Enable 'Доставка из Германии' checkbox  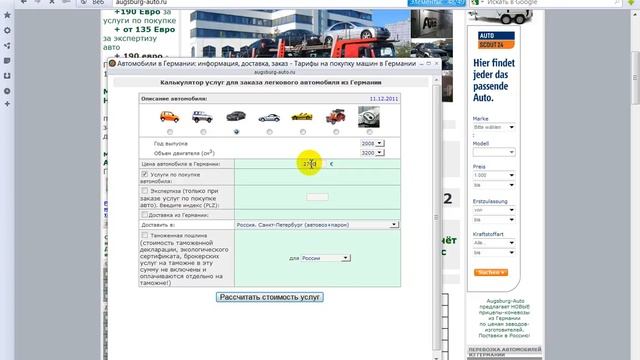[x=144, y=214]
